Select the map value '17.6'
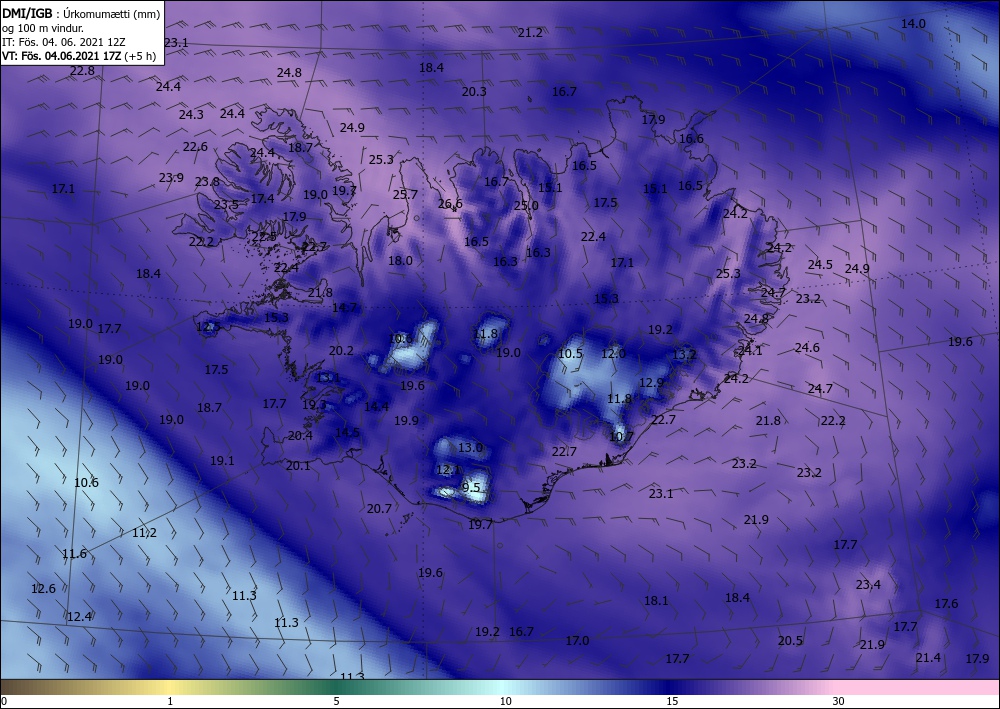 (x=946, y=603)
